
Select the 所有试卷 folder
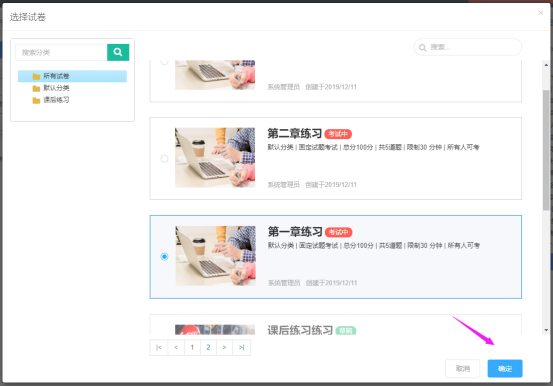click(72, 76)
